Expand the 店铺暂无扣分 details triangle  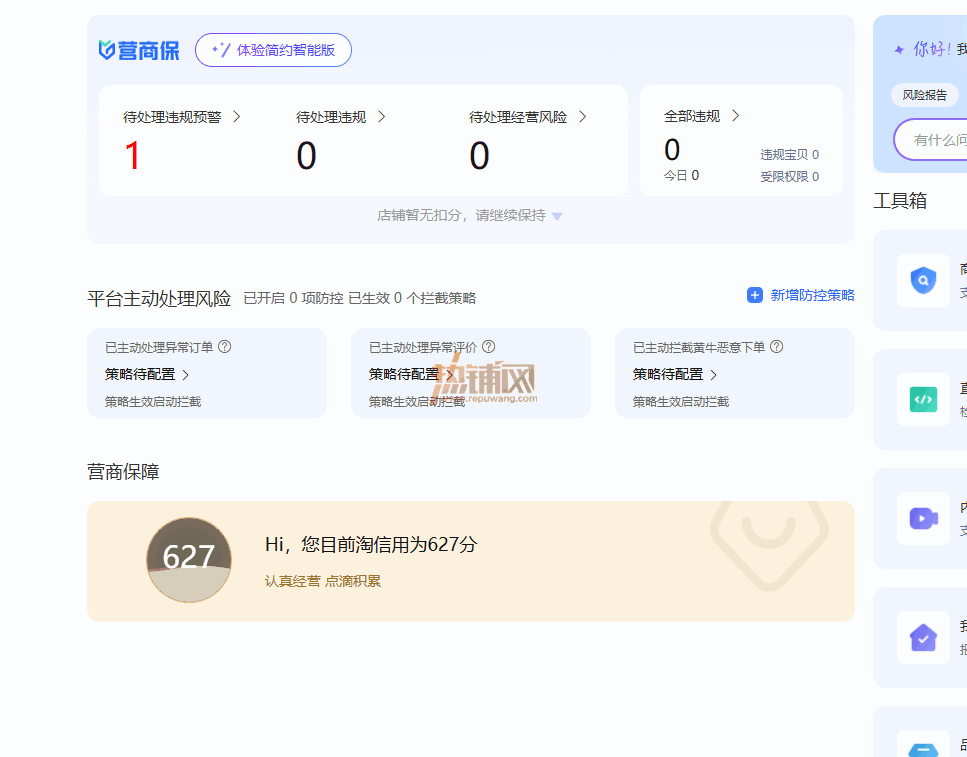pyautogui.click(x=557, y=217)
